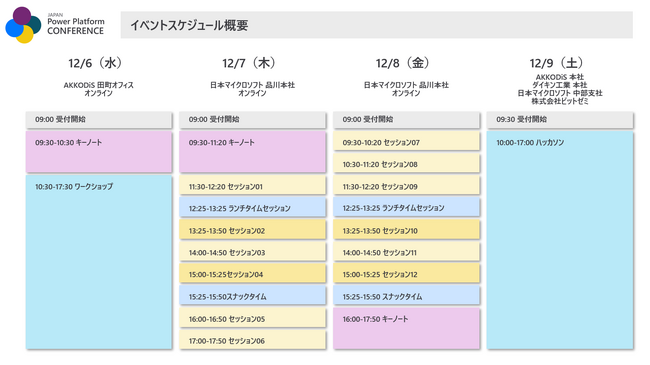This screenshot has width=650, height=365.
Task: Select the イベントスケジュール概要 title bar
Action: [376, 25]
